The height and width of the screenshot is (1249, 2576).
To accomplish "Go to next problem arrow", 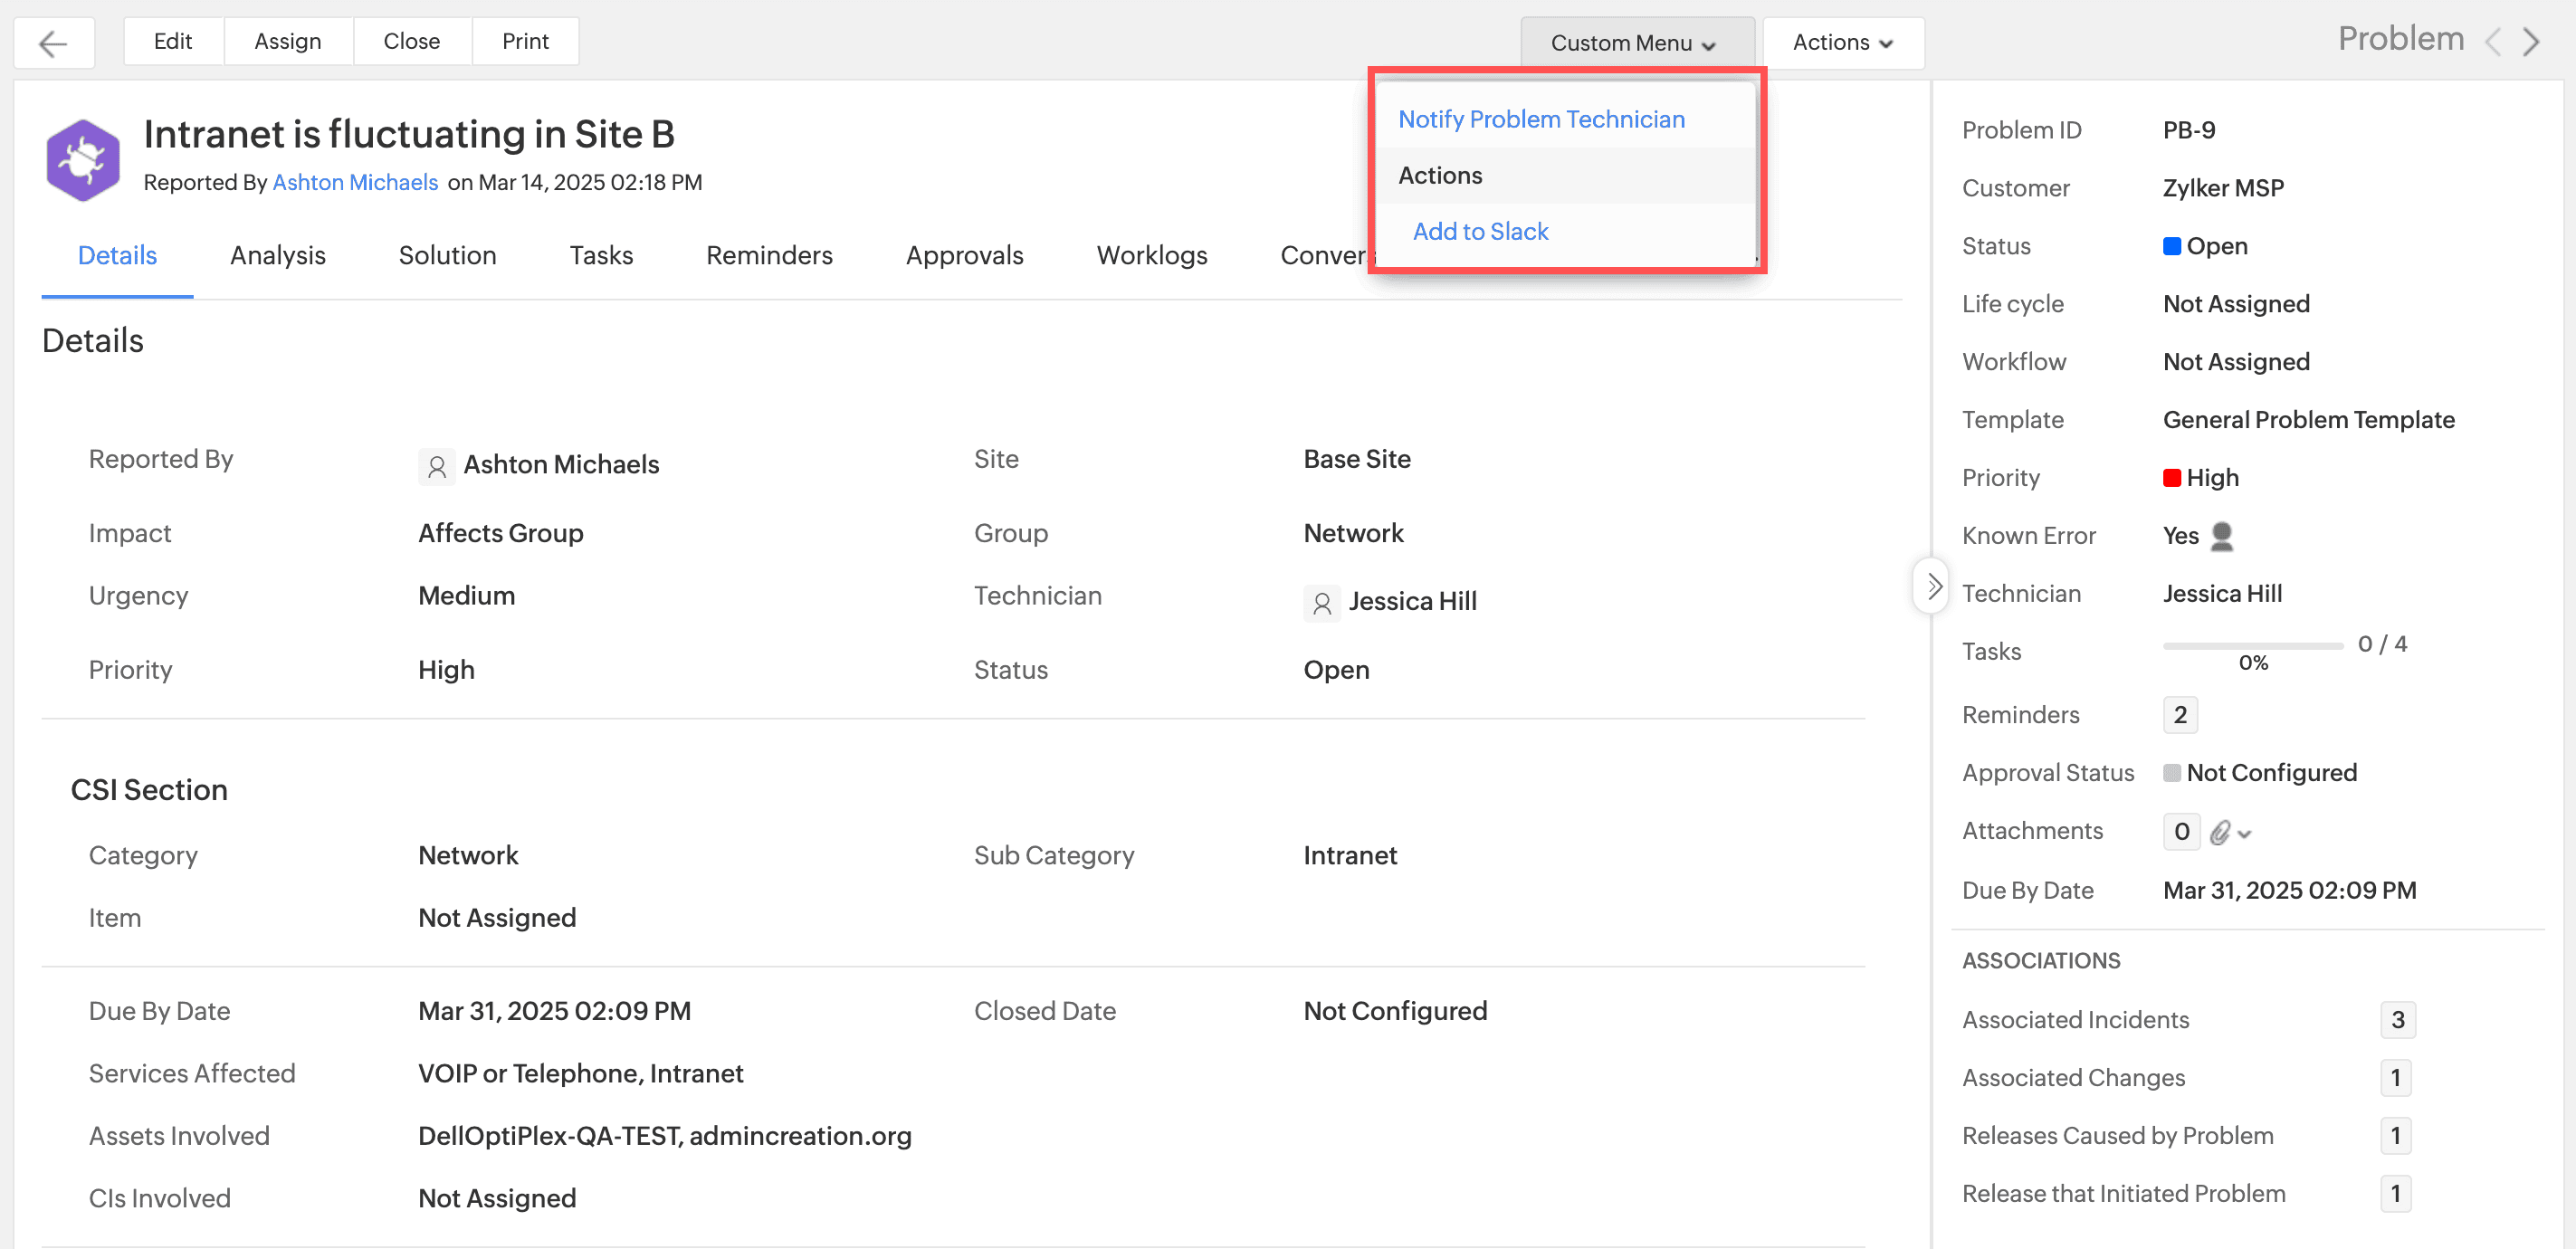I will (x=2531, y=42).
